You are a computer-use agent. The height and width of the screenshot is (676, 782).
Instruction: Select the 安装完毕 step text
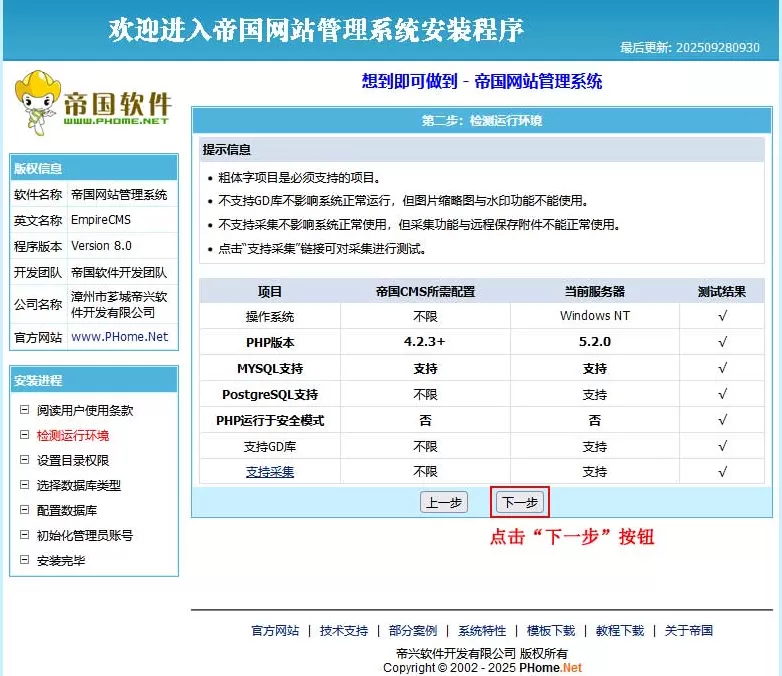(x=61, y=560)
